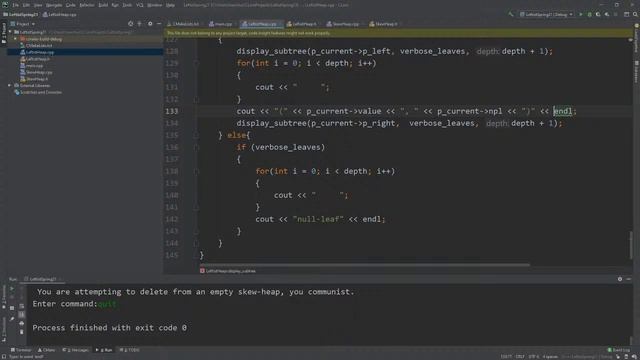Click the vertical Project tool window stripe
This screenshot has width=640, height=360.
point(4,32)
